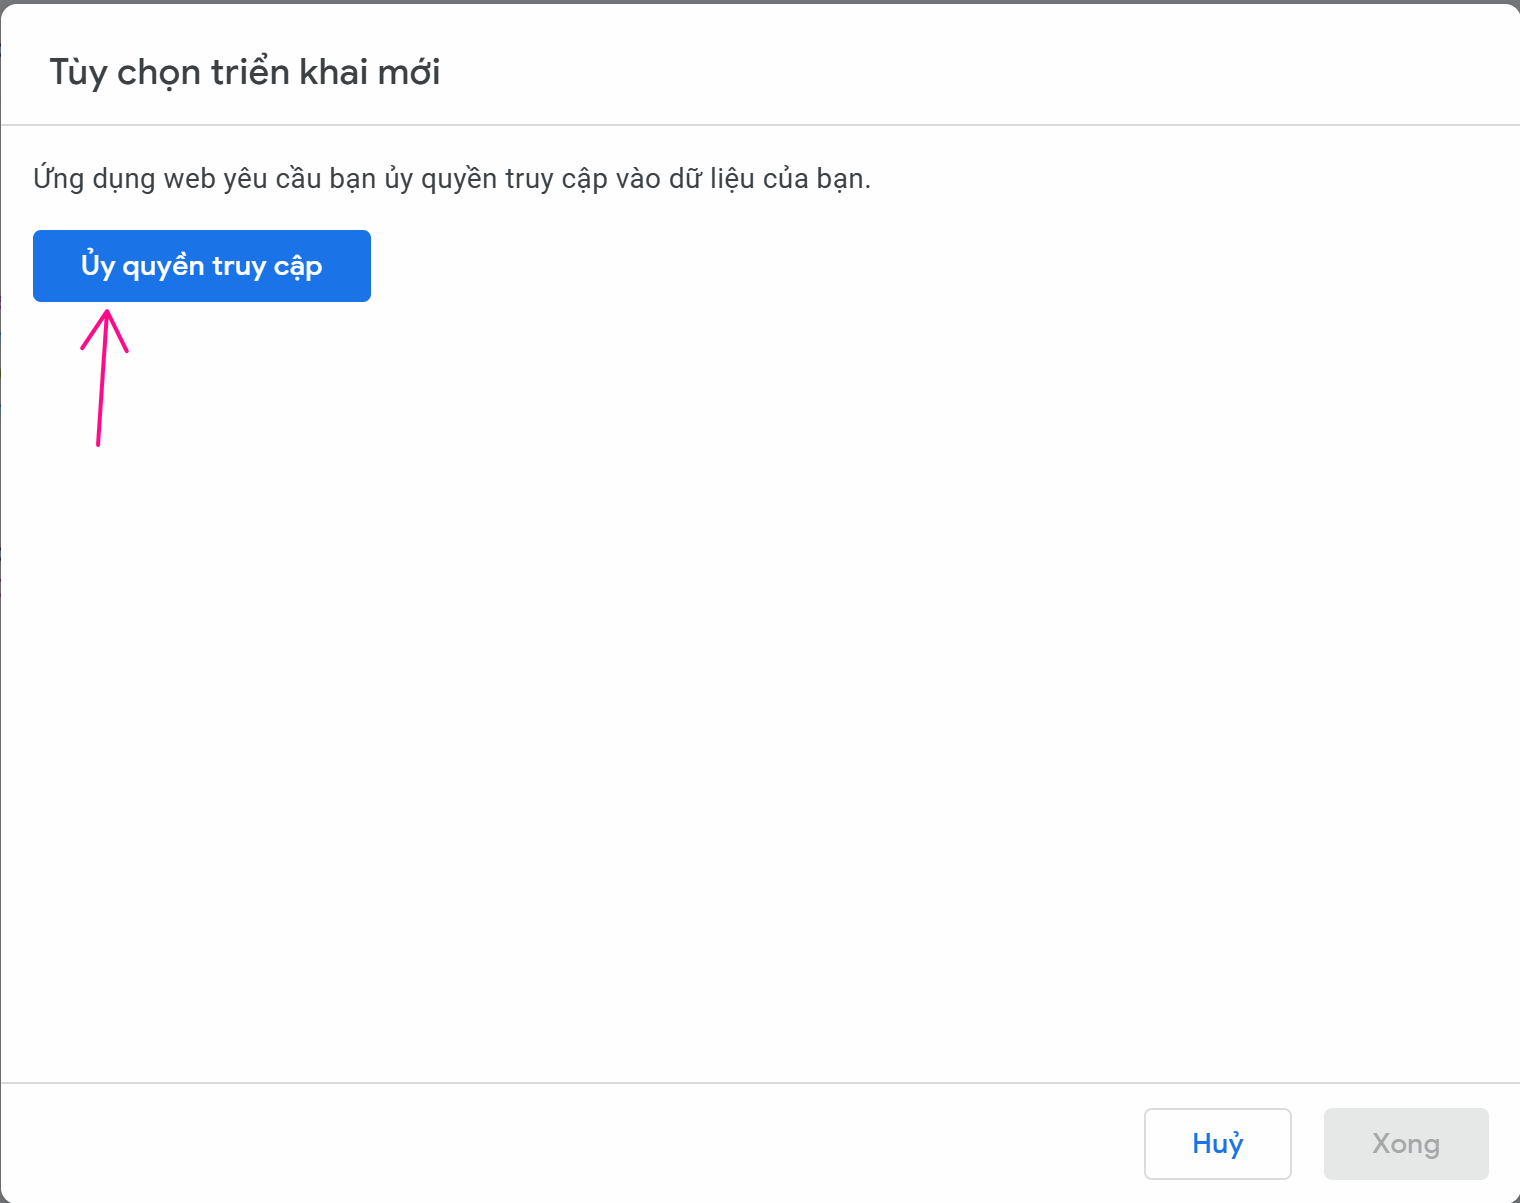Image resolution: width=1520 pixels, height=1203 pixels.
Task: Click the phrase "dữ liệu của bạn" in the message
Action: tap(769, 179)
